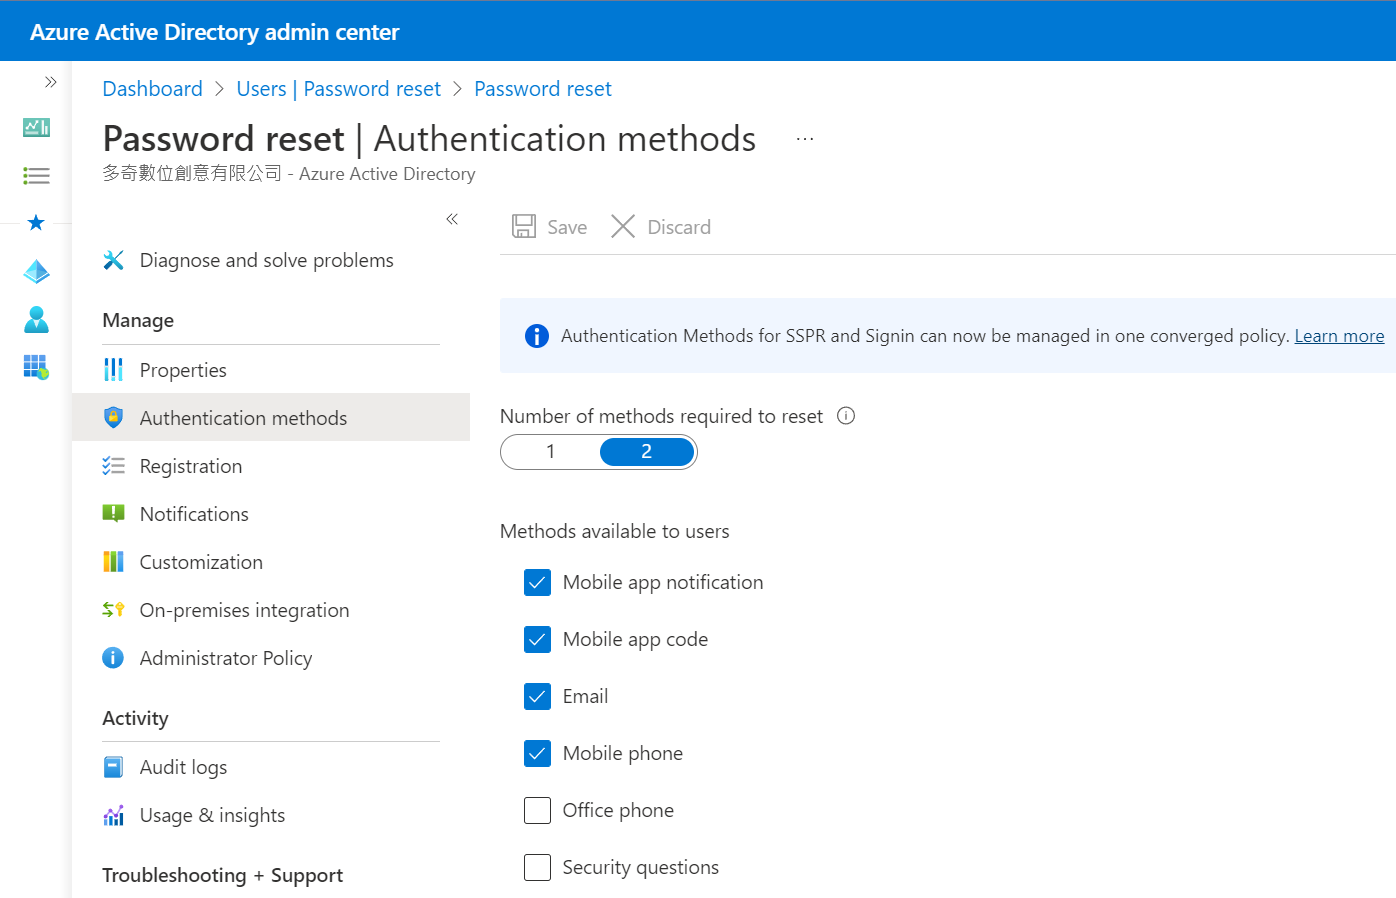This screenshot has width=1396, height=898.
Task: Click the Audit logs book icon
Action: 114,767
